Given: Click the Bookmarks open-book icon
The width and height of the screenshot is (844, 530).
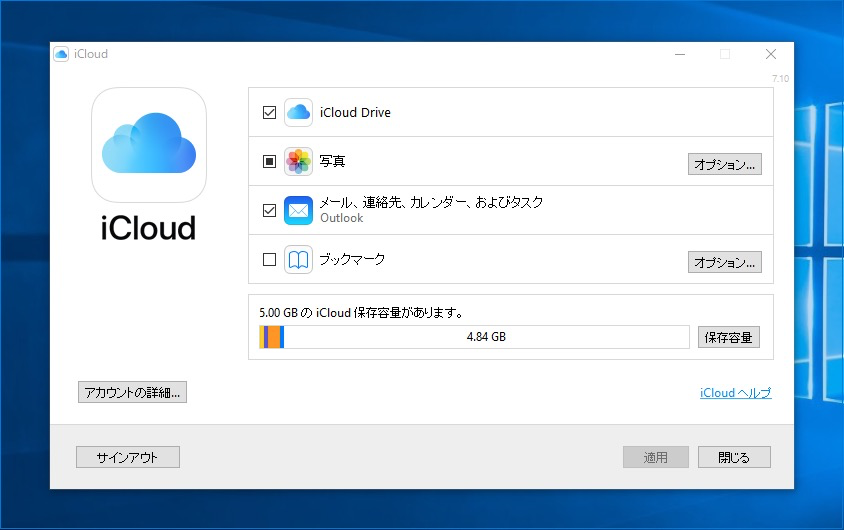Looking at the screenshot, I should (298, 260).
